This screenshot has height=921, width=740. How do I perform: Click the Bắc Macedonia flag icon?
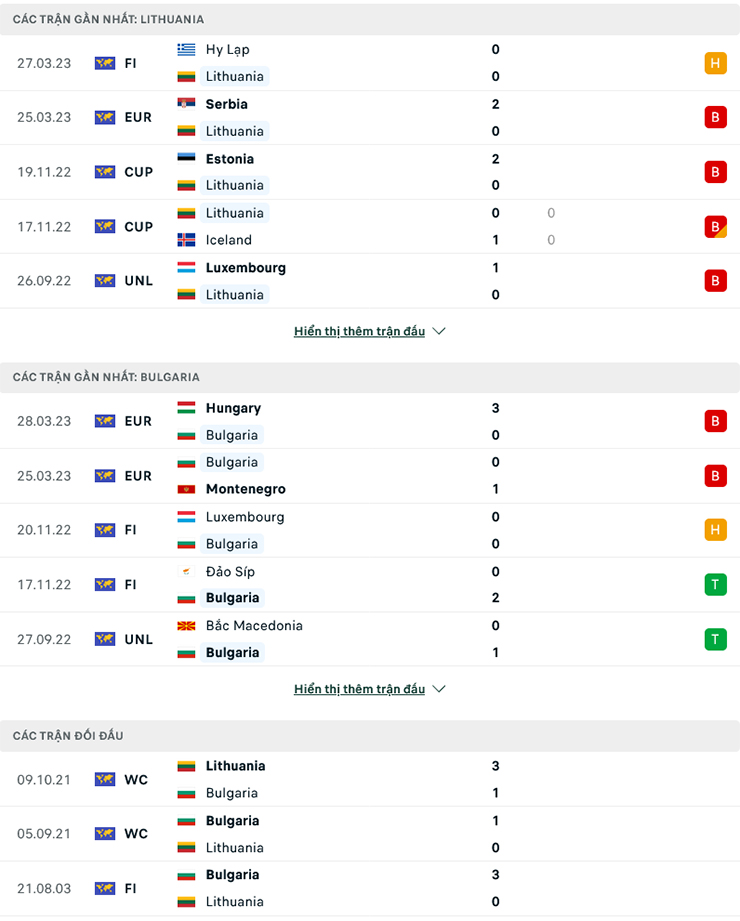coord(186,626)
